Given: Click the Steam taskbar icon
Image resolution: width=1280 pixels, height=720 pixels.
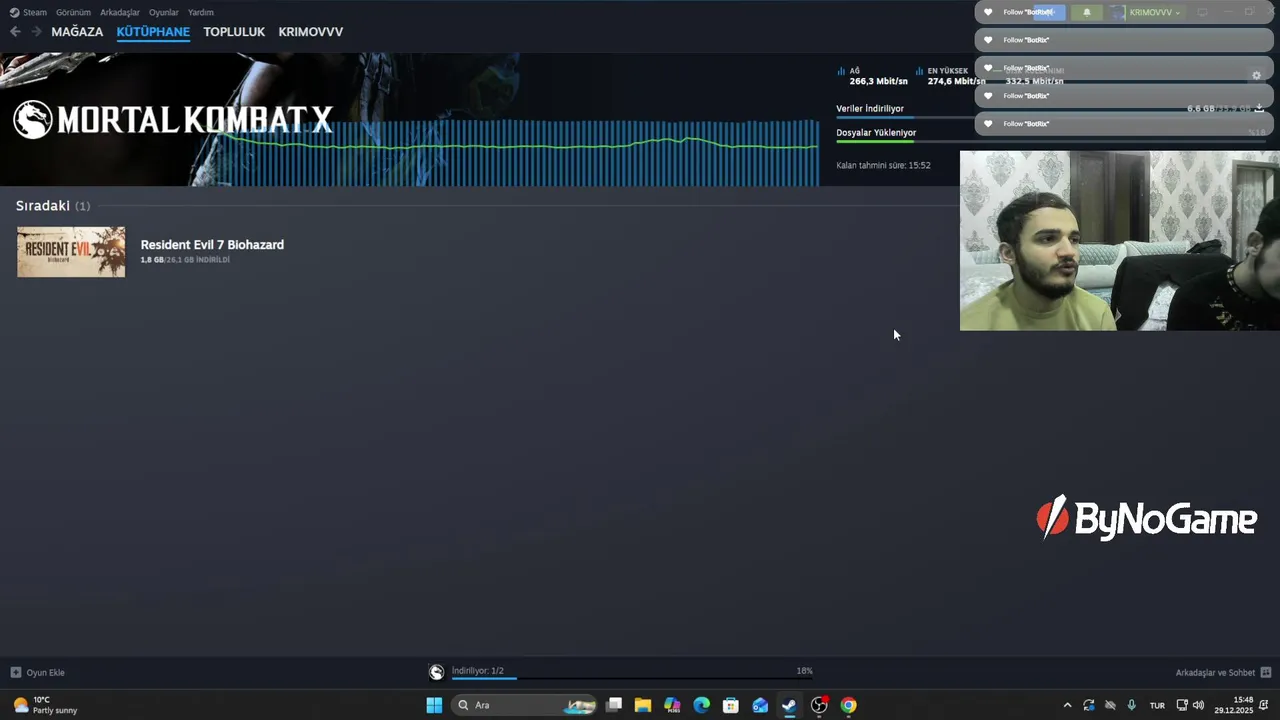Looking at the screenshot, I should tap(789, 705).
